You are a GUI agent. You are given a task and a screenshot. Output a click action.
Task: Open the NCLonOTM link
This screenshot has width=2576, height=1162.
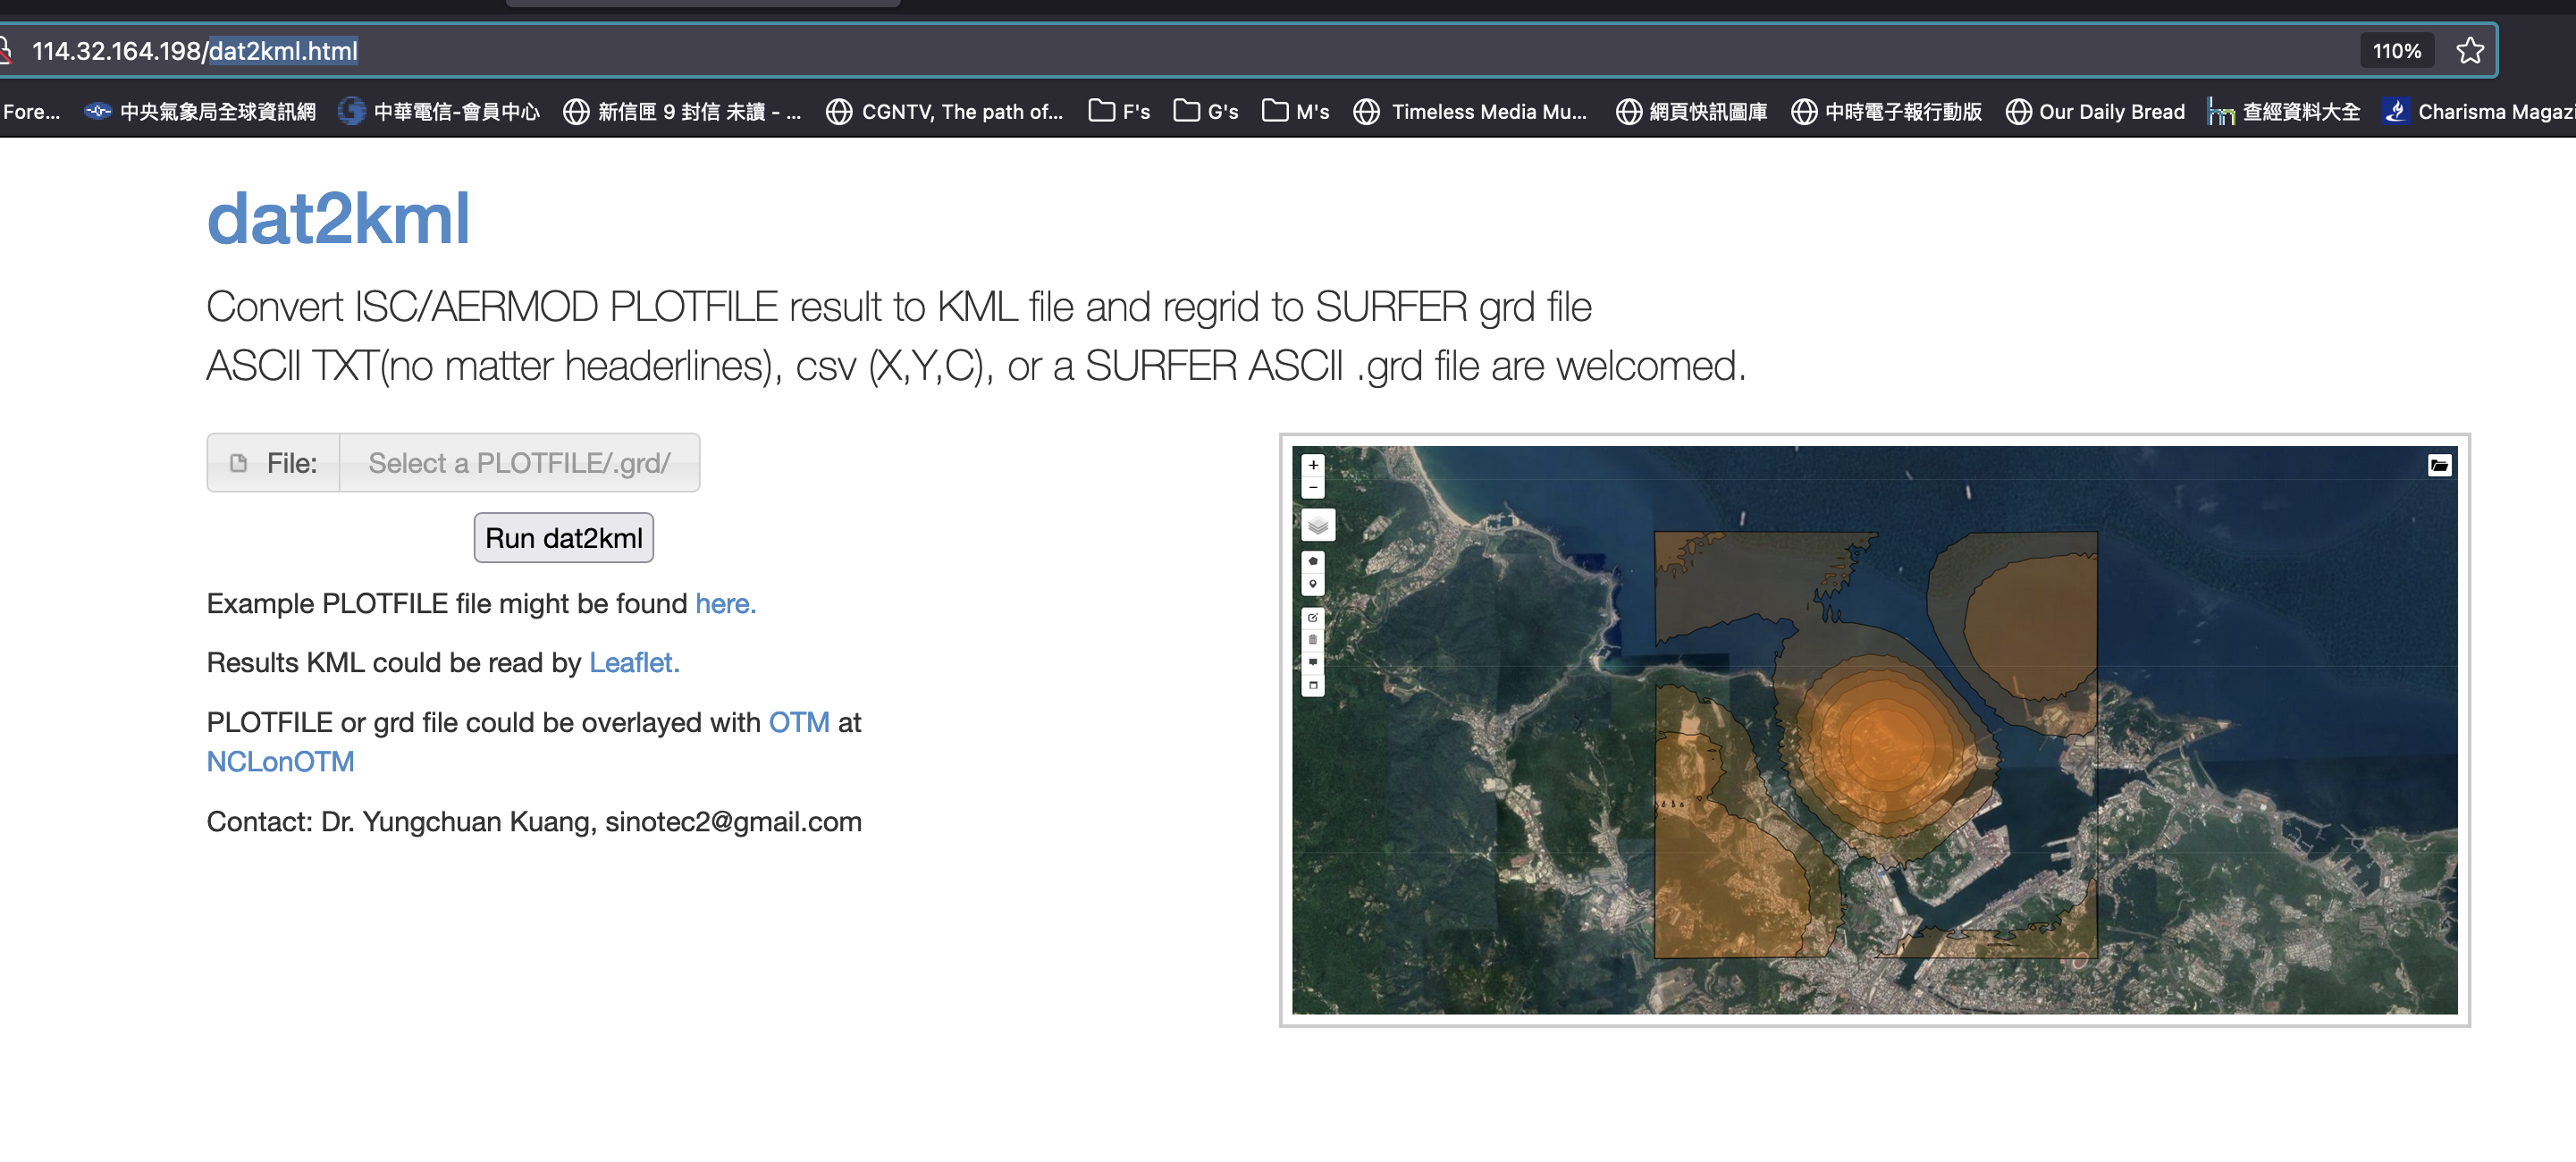coord(280,762)
